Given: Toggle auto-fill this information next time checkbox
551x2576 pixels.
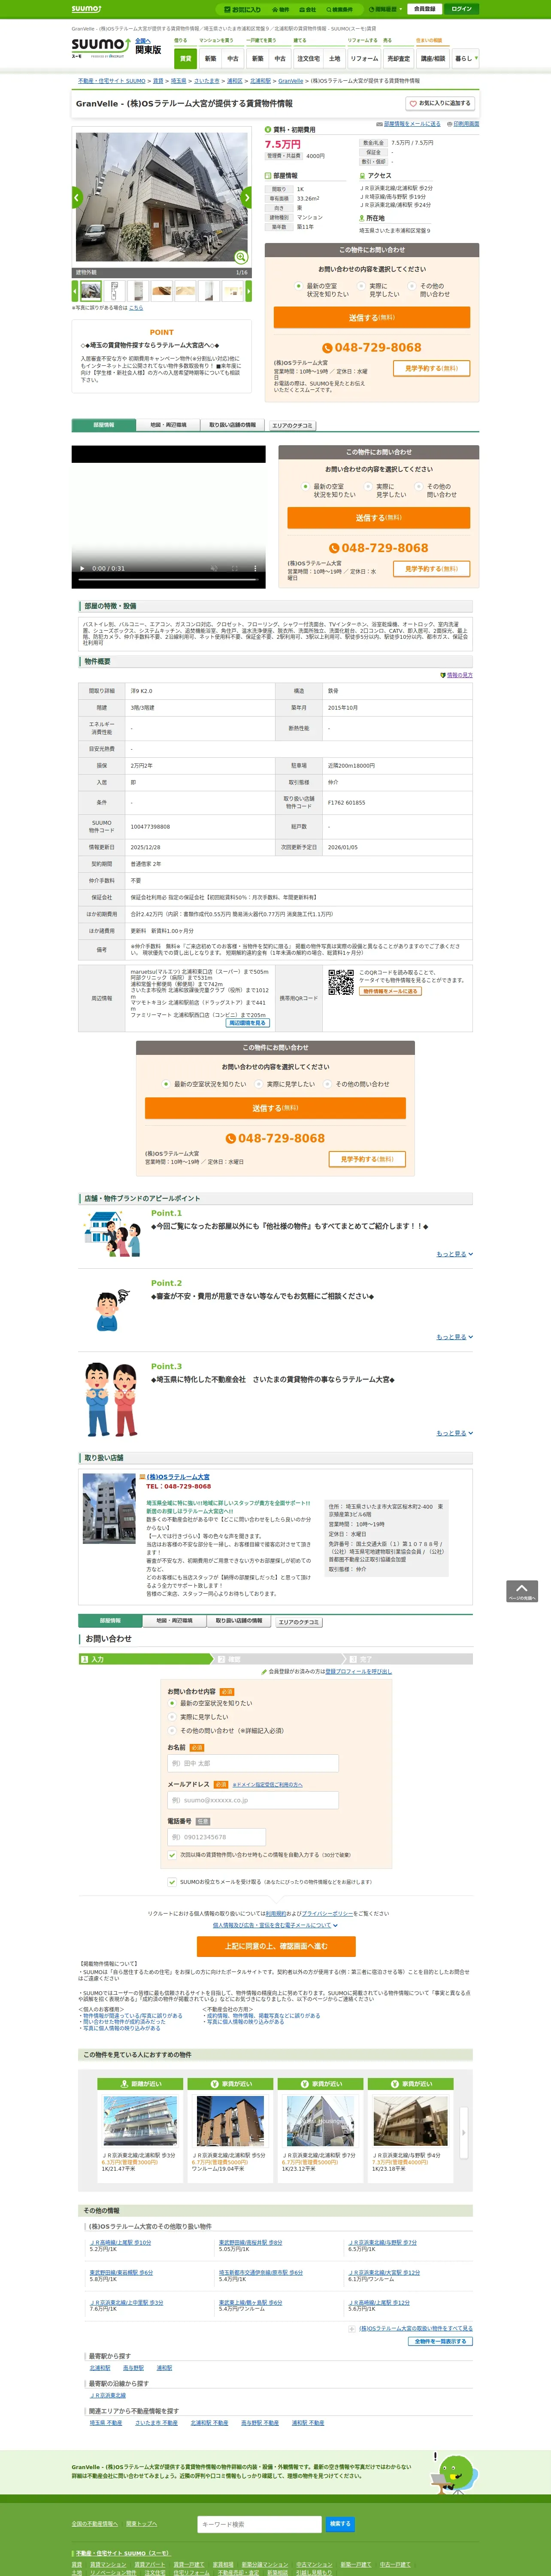Looking at the screenshot, I should [173, 1855].
